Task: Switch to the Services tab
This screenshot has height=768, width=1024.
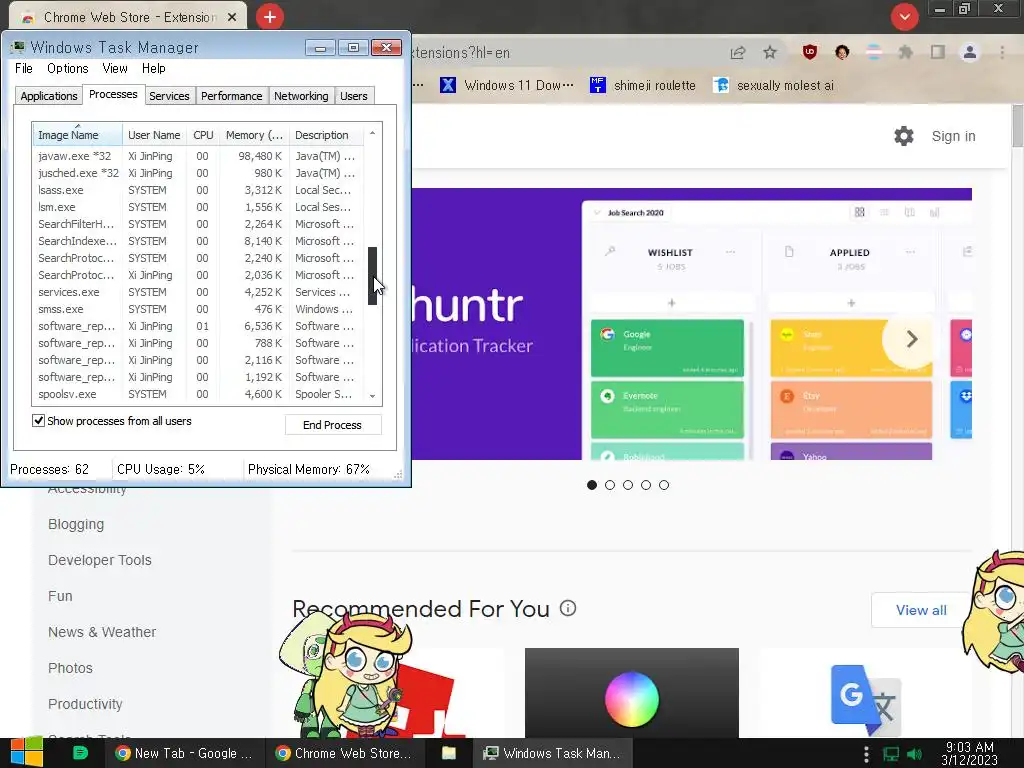Action: [169, 96]
